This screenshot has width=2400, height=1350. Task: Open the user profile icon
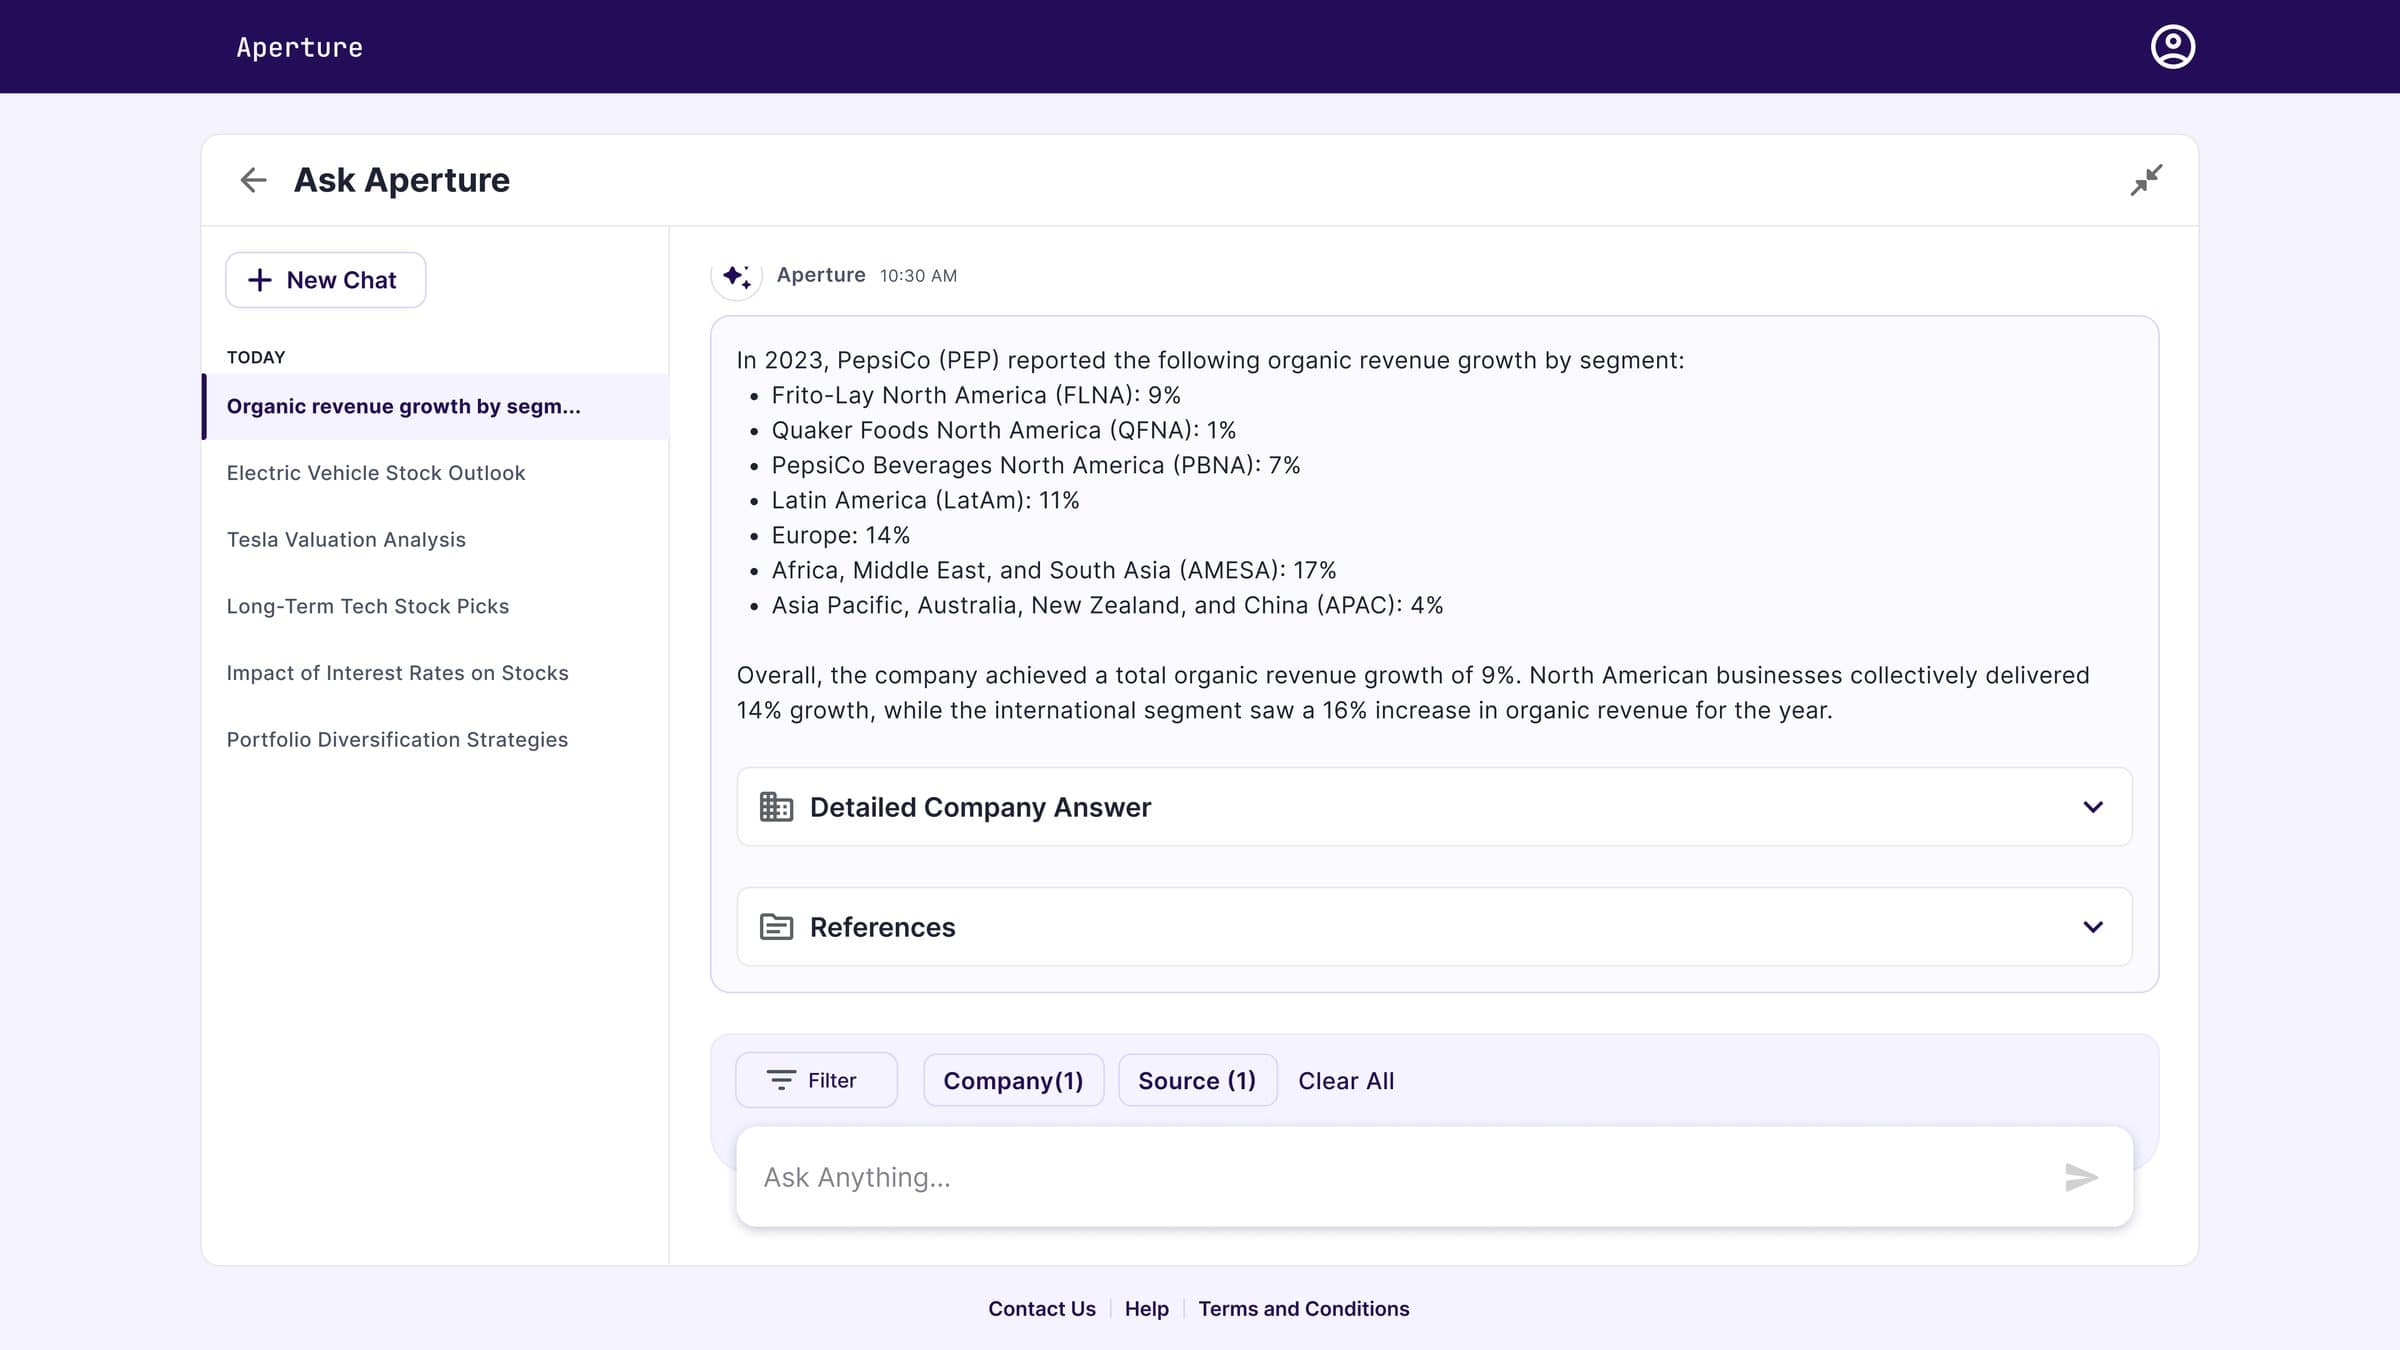coord(2172,47)
